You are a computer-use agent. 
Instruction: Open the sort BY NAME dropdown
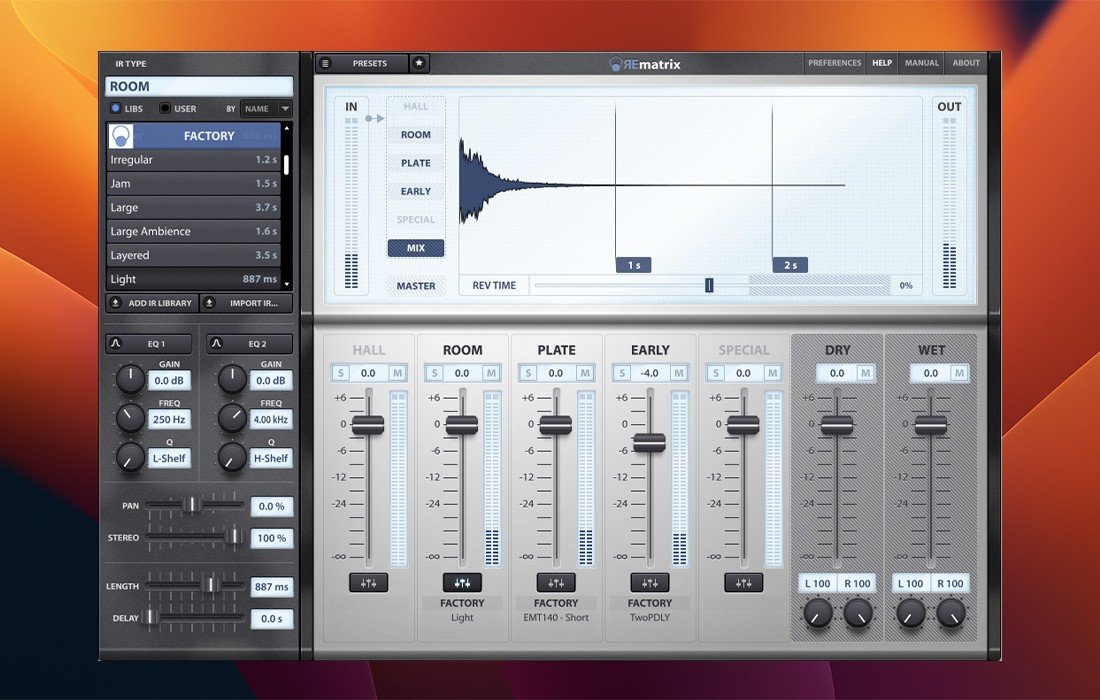pos(266,108)
